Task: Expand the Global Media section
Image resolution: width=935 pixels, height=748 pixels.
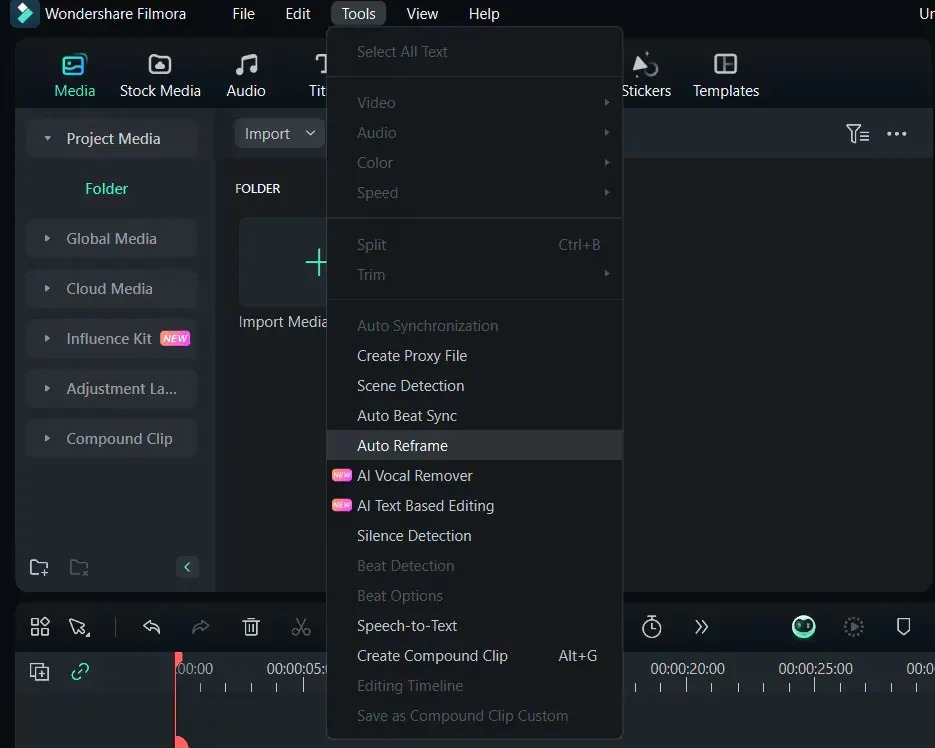Action: pyautogui.click(x=47, y=239)
